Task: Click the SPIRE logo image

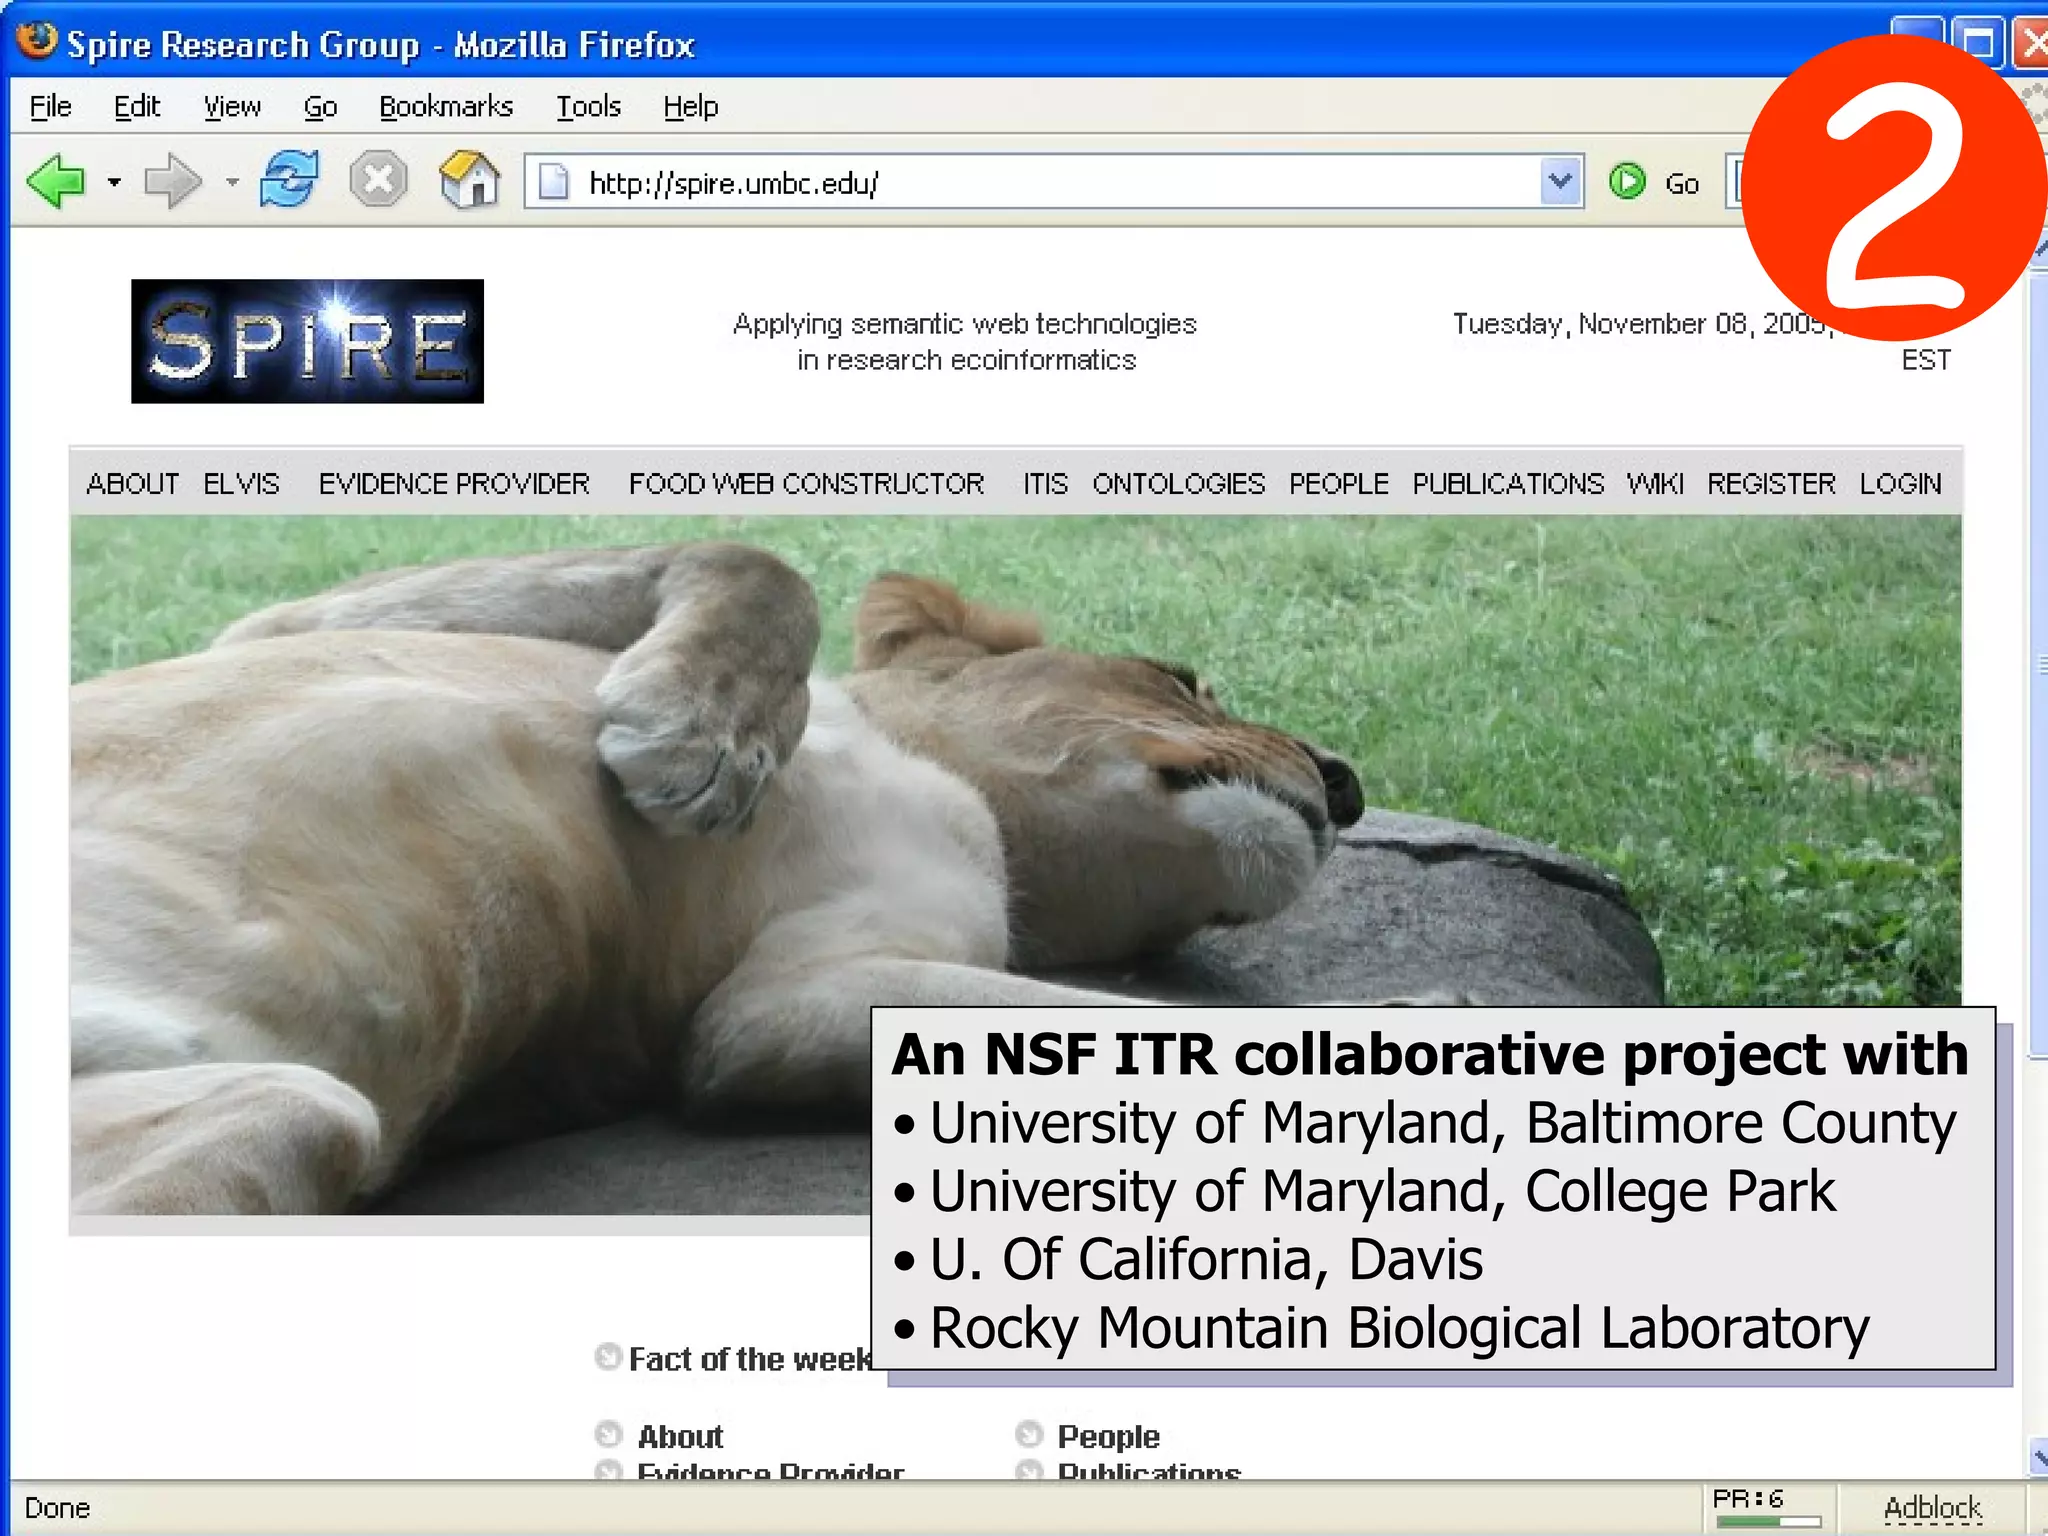Action: [x=307, y=341]
